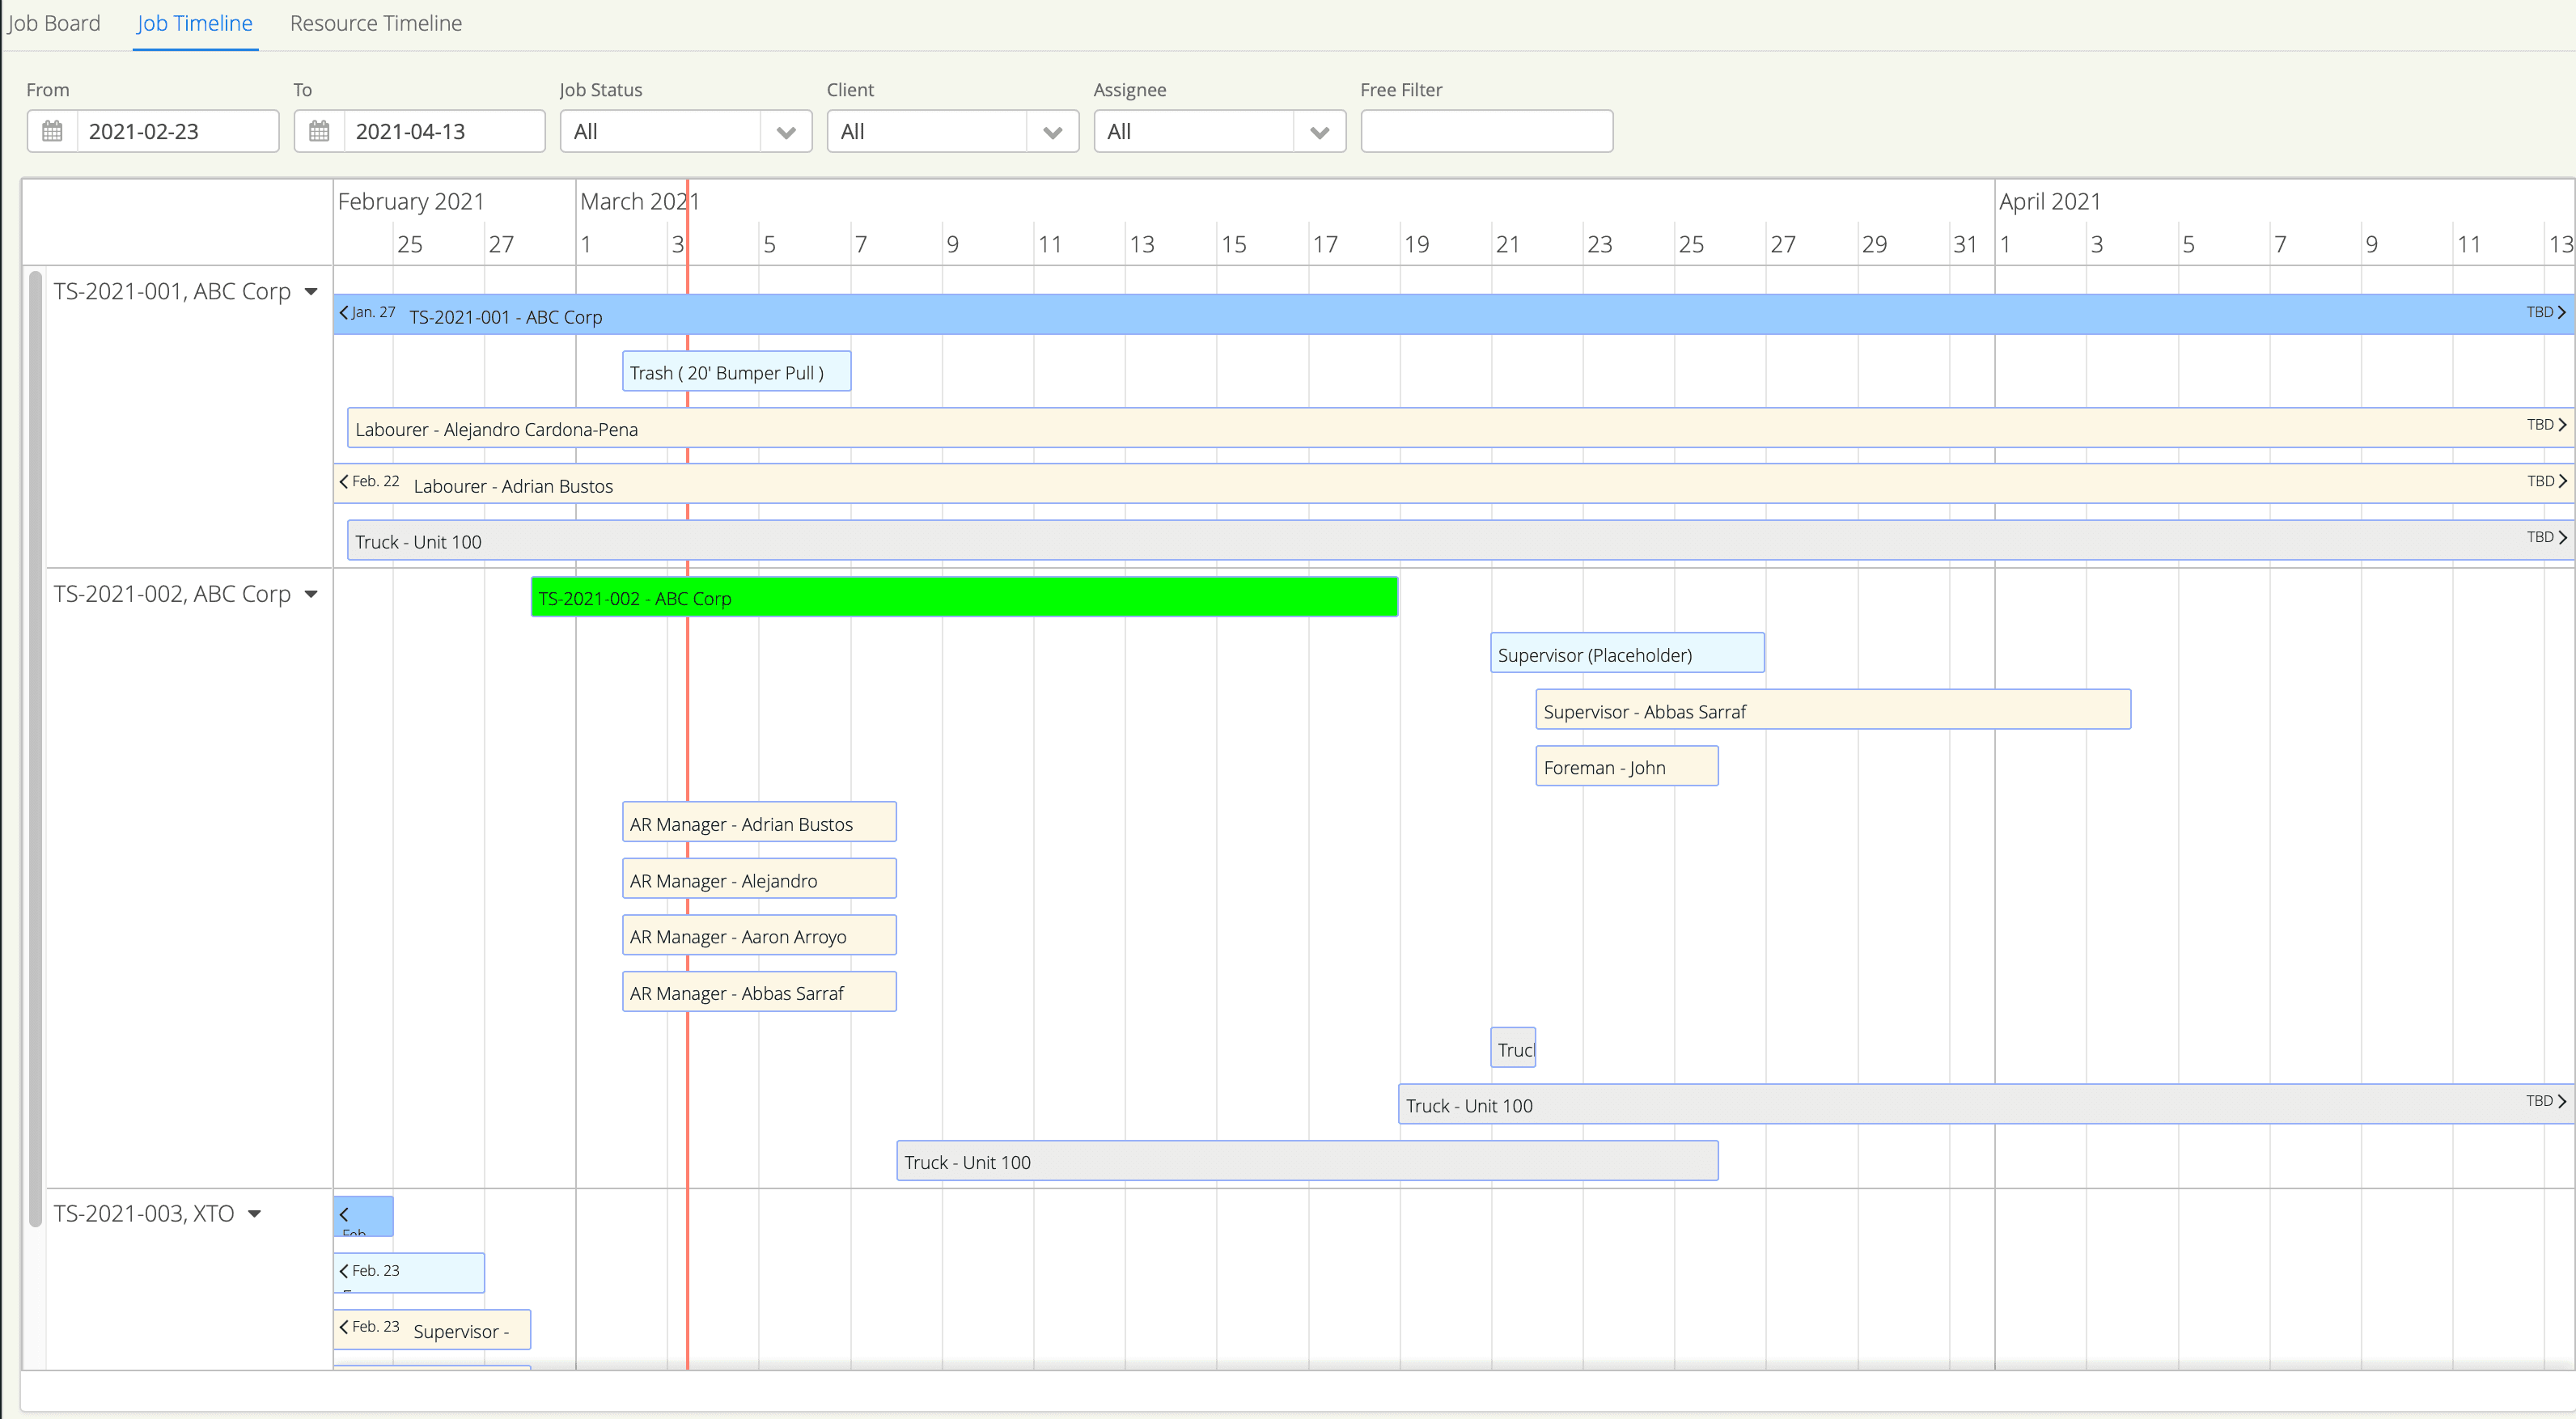Switch to the Resource Timeline tab
This screenshot has height=1419, width=2576.
tap(375, 23)
